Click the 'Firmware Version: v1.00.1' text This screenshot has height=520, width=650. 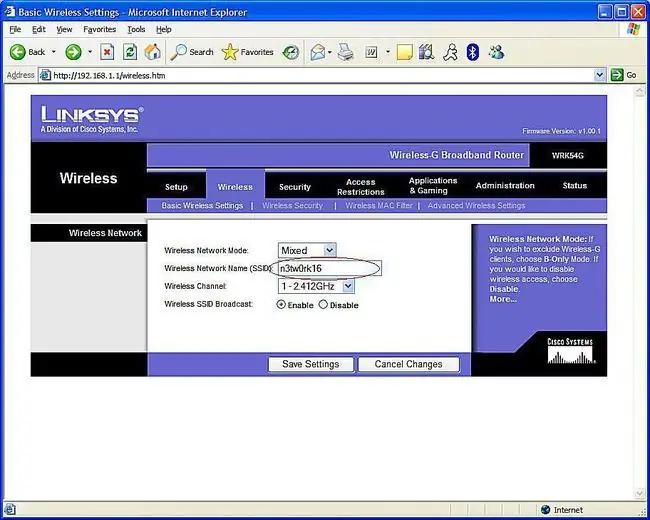(561, 131)
